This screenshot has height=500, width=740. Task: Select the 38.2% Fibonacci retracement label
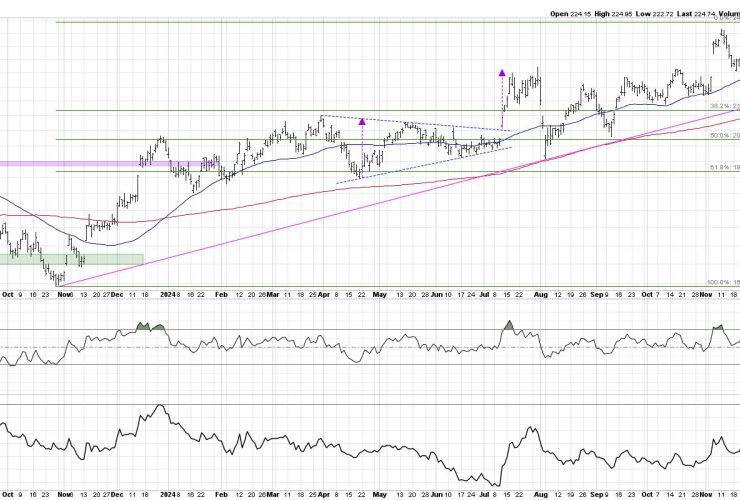pos(725,106)
